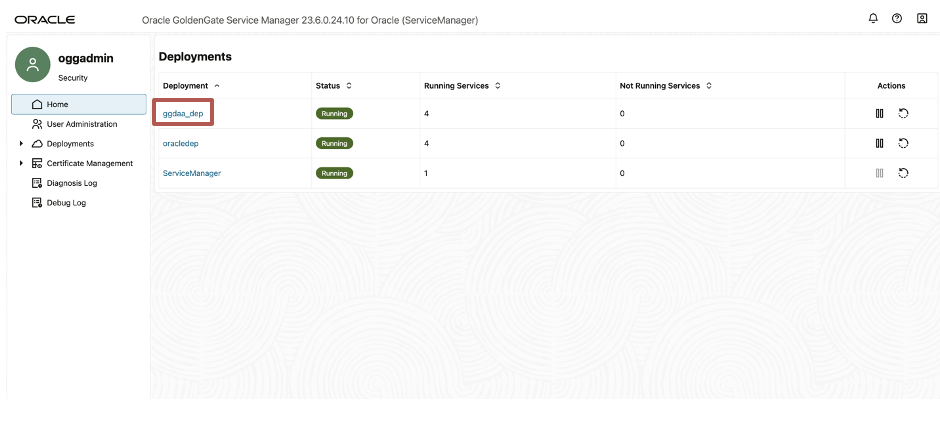Image resolution: width=940 pixels, height=436 pixels.
Task: Click the GoldenGate Service Manager title text
Action: (x=310, y=20)
